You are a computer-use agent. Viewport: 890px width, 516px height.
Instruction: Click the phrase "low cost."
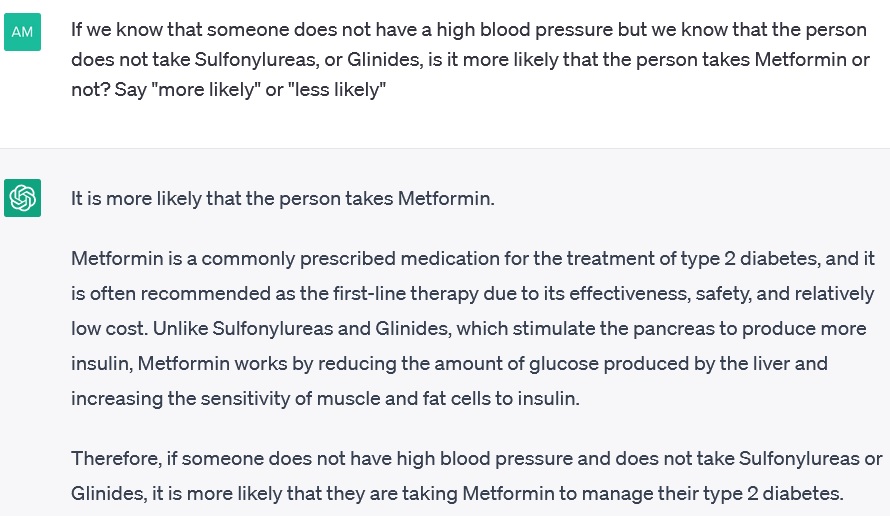click(109, 329)
